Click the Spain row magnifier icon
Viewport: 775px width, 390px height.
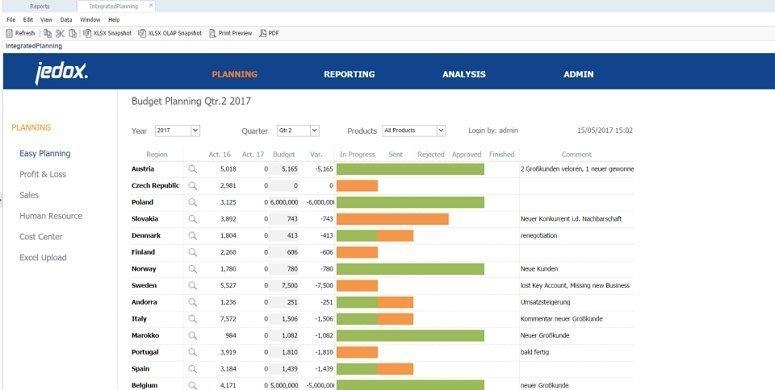192,369
